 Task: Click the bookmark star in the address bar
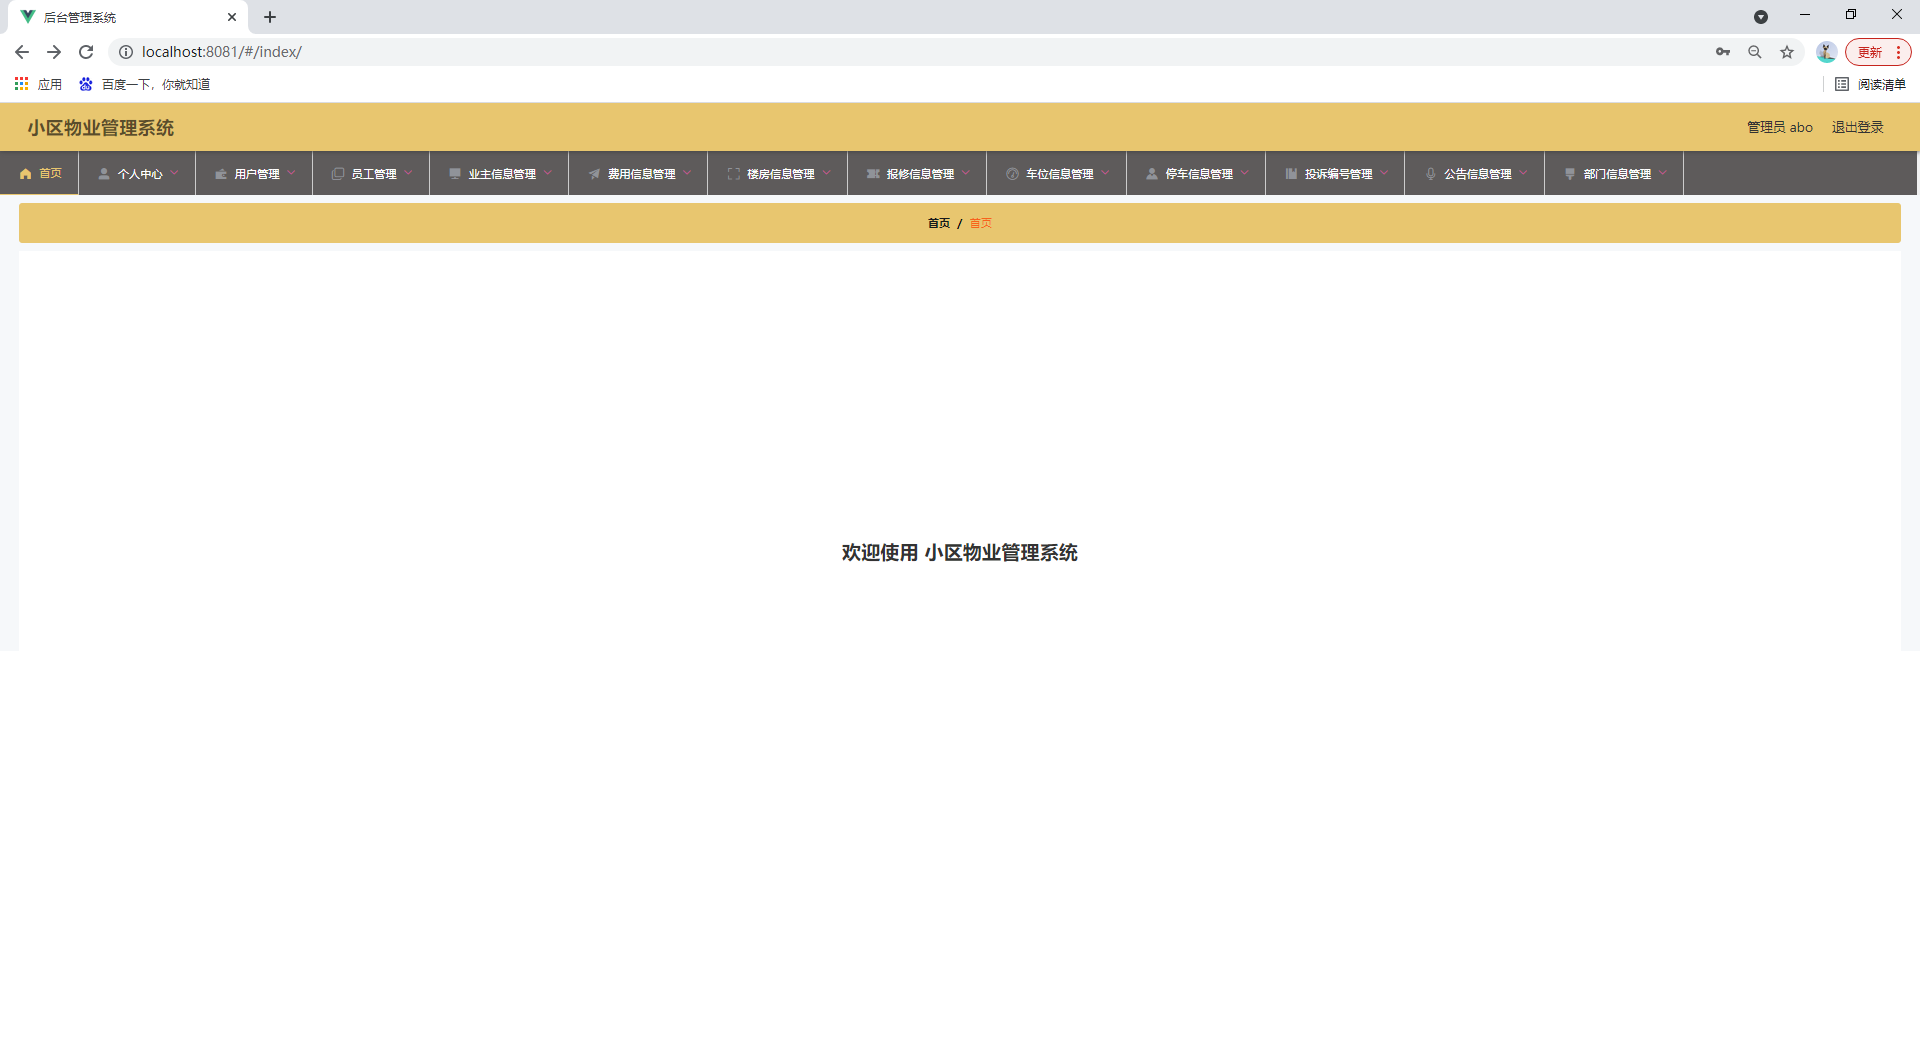(1787, 51)
